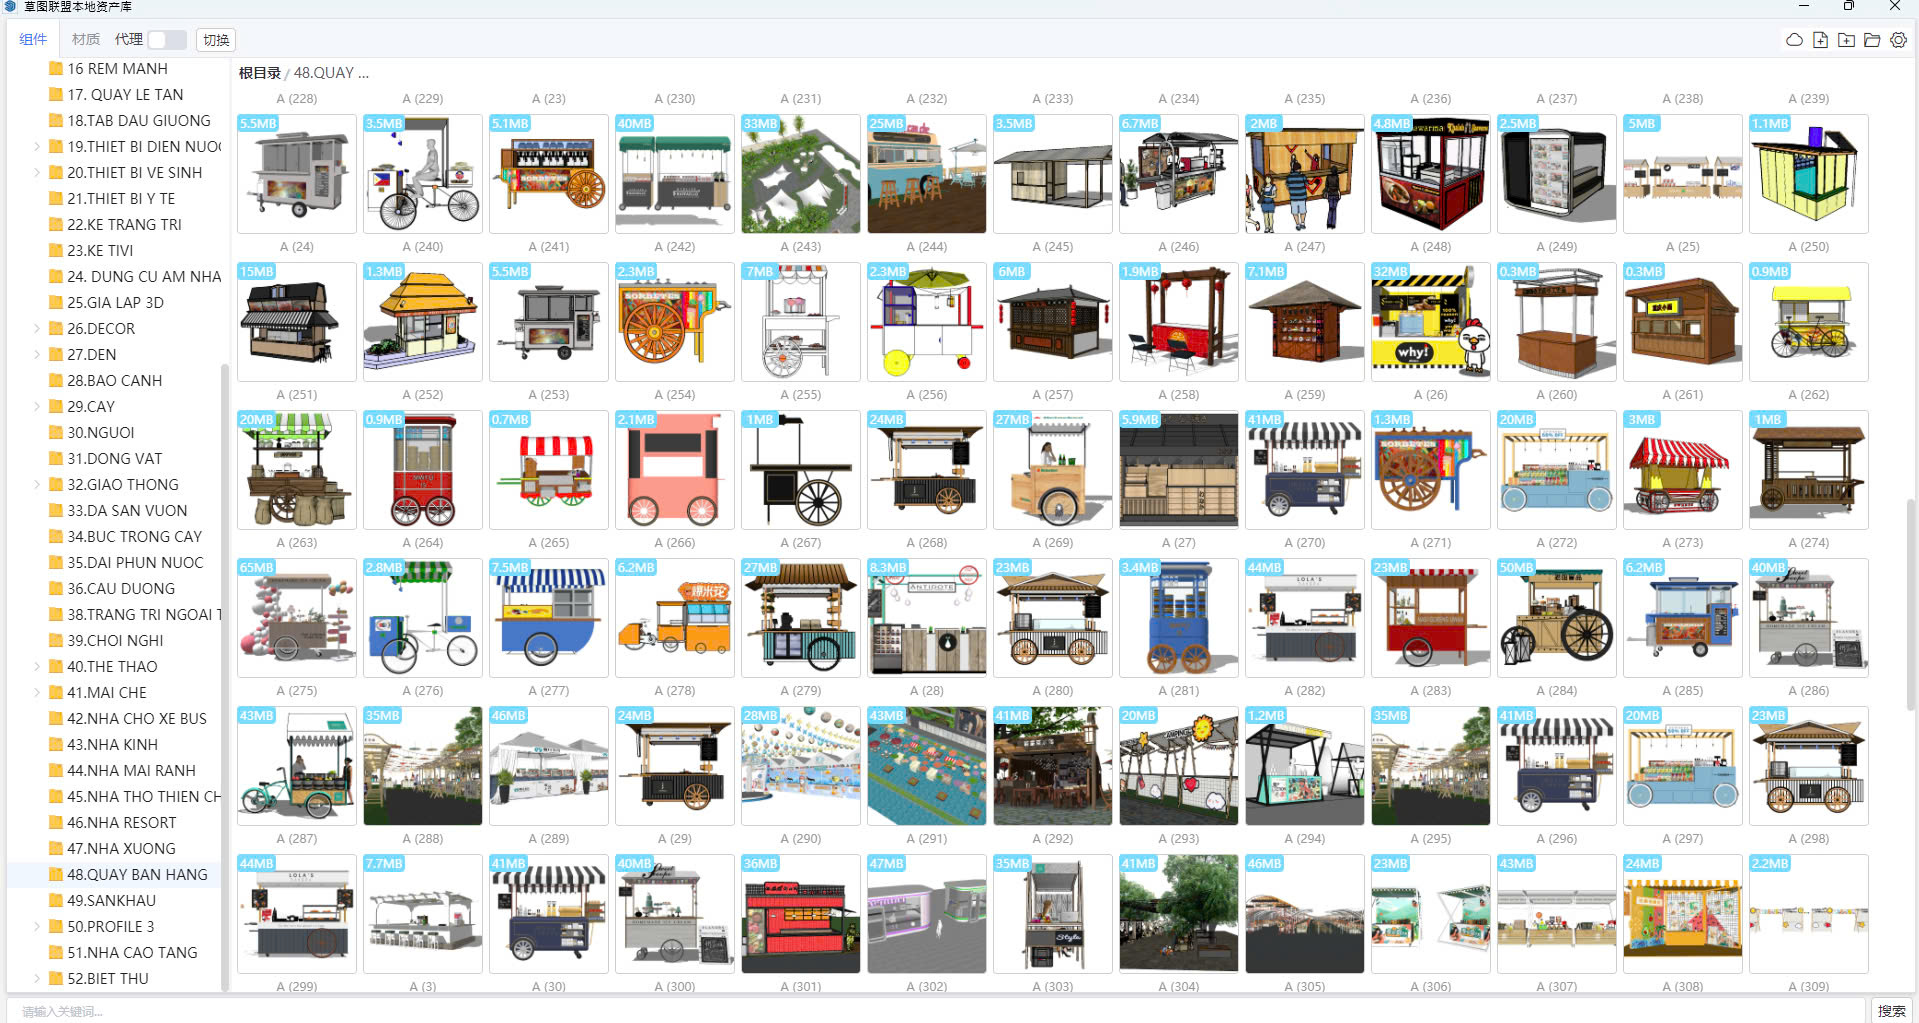Click the folder icon beside 16 REM MANH
1919x1023 pixels.
pyautogui.click(x=56, y=69)
